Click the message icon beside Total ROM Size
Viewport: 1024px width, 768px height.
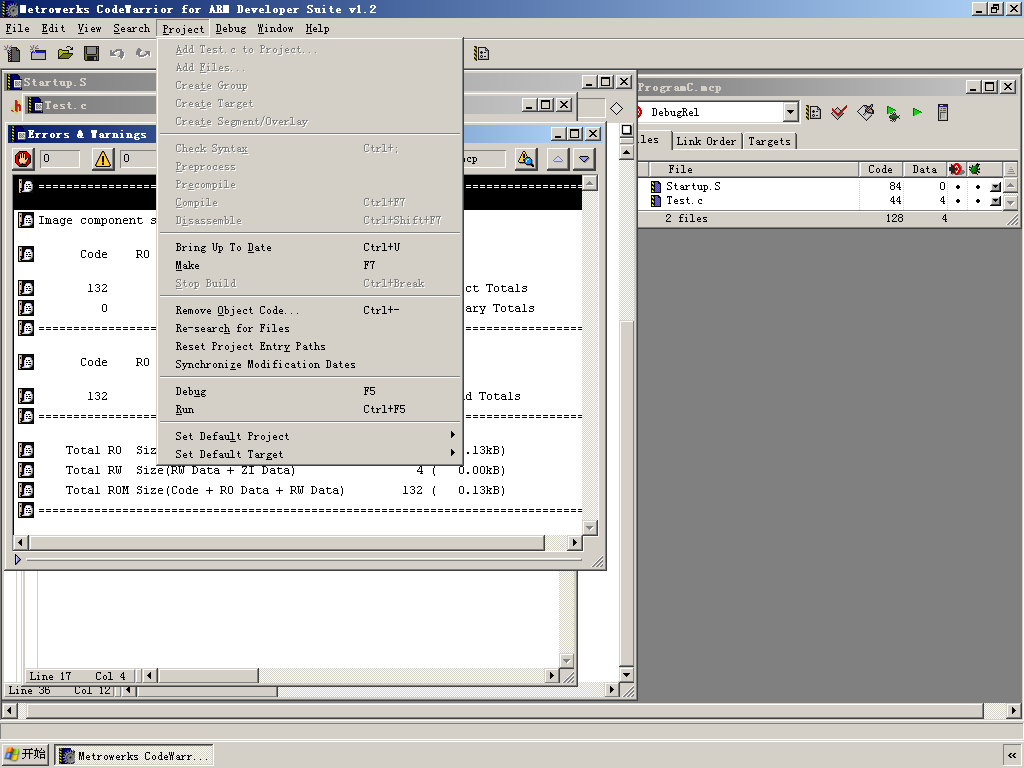click(26, 490)
